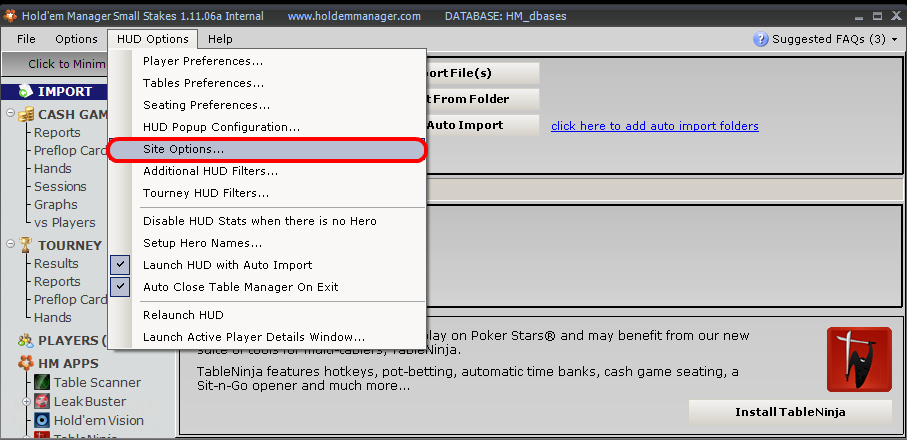
Task: Select the PLAYERS section label
Action: click(72, 341)
